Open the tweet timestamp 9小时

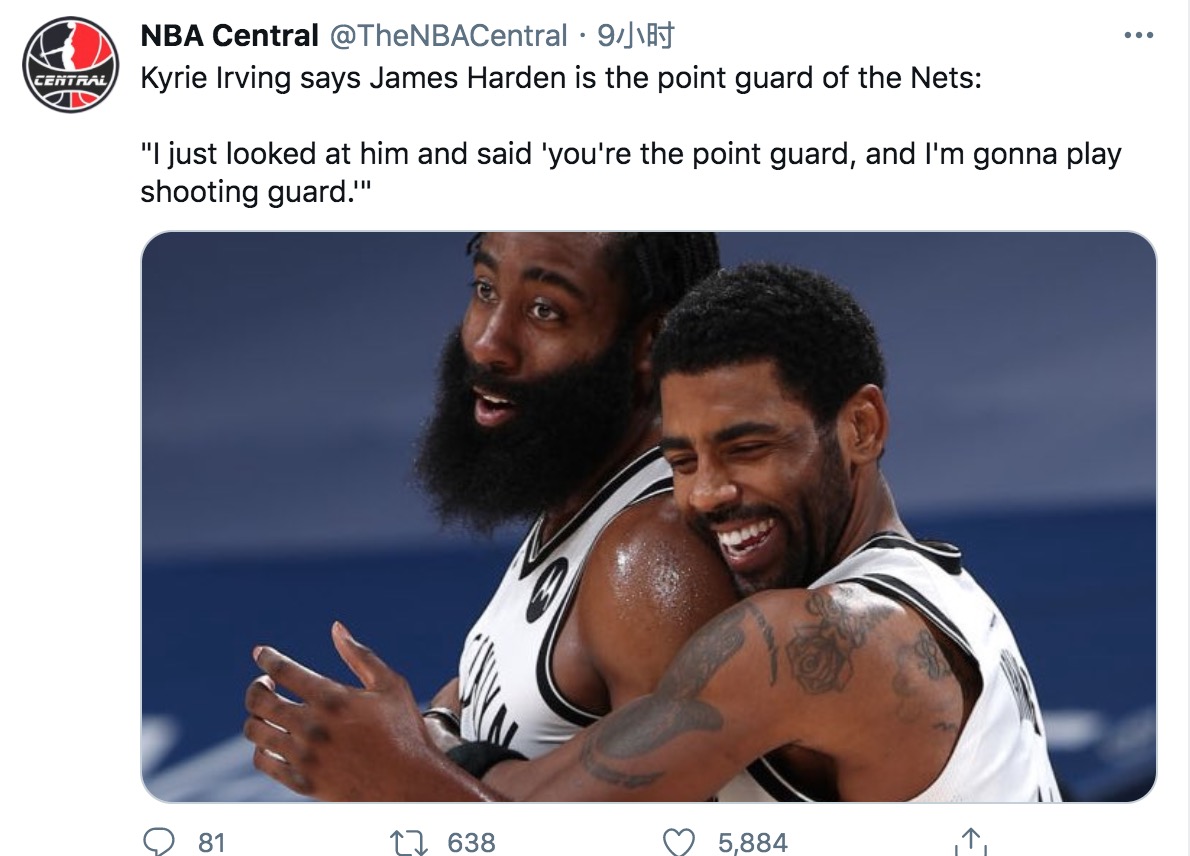[x=635, y=35]
